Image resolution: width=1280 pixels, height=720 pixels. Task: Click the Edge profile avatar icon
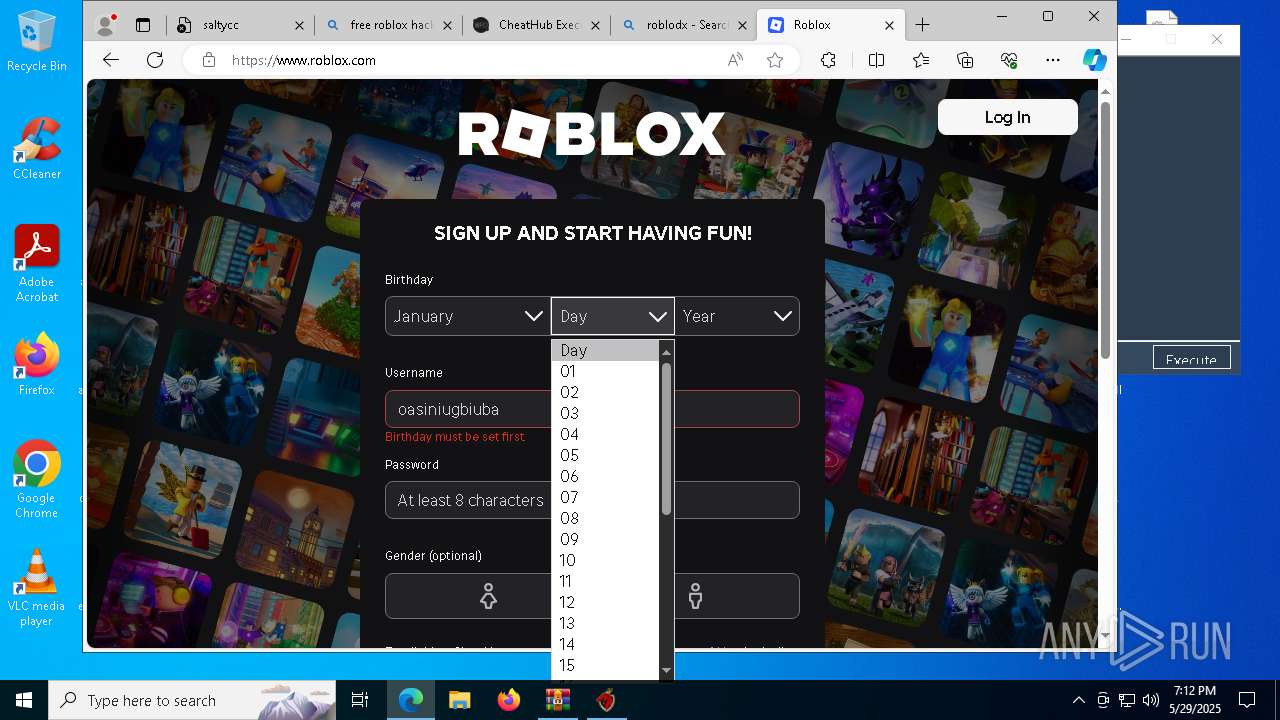click(104, 25)
